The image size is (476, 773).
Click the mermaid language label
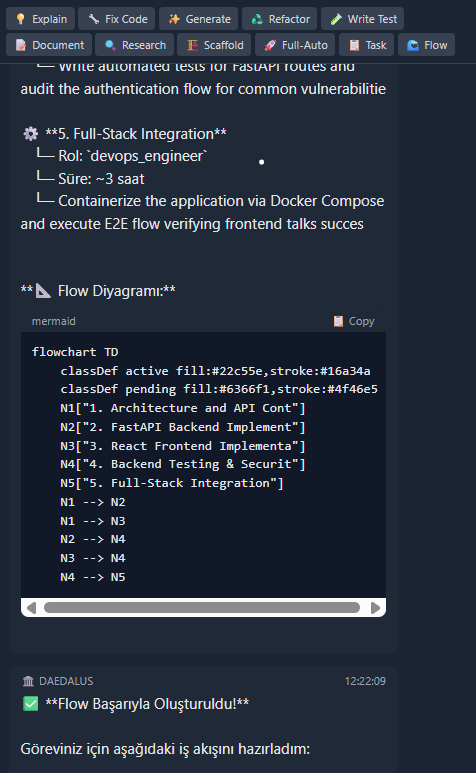[x=54, y=321]
